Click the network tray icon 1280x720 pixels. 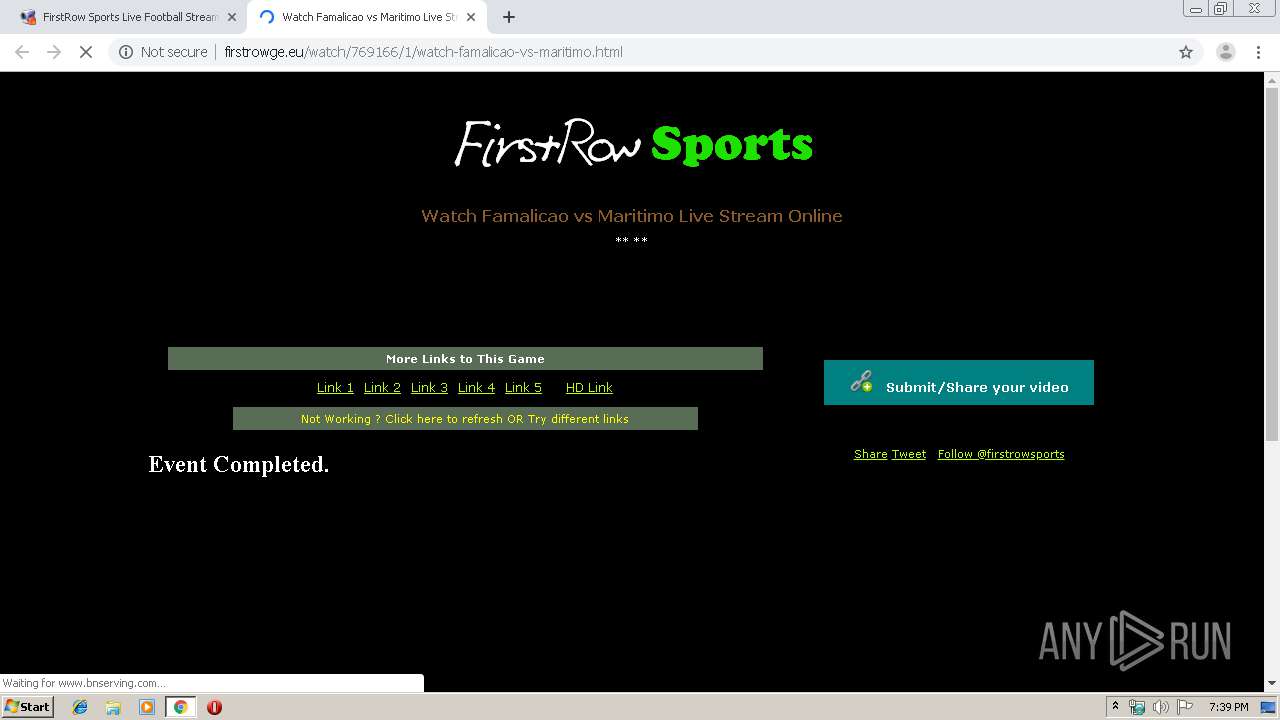point(1137,707)
